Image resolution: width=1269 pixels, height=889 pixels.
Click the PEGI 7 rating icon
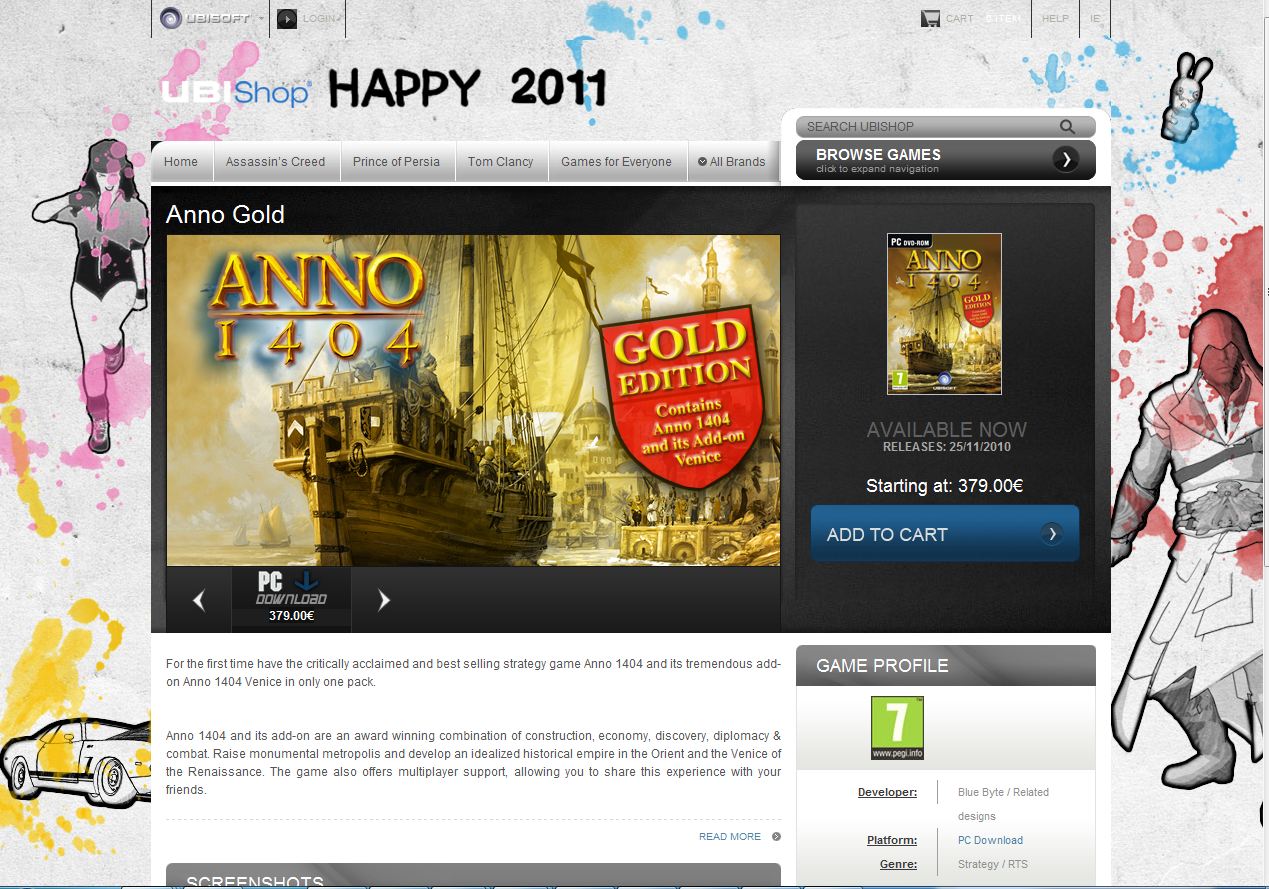[897, 728]
